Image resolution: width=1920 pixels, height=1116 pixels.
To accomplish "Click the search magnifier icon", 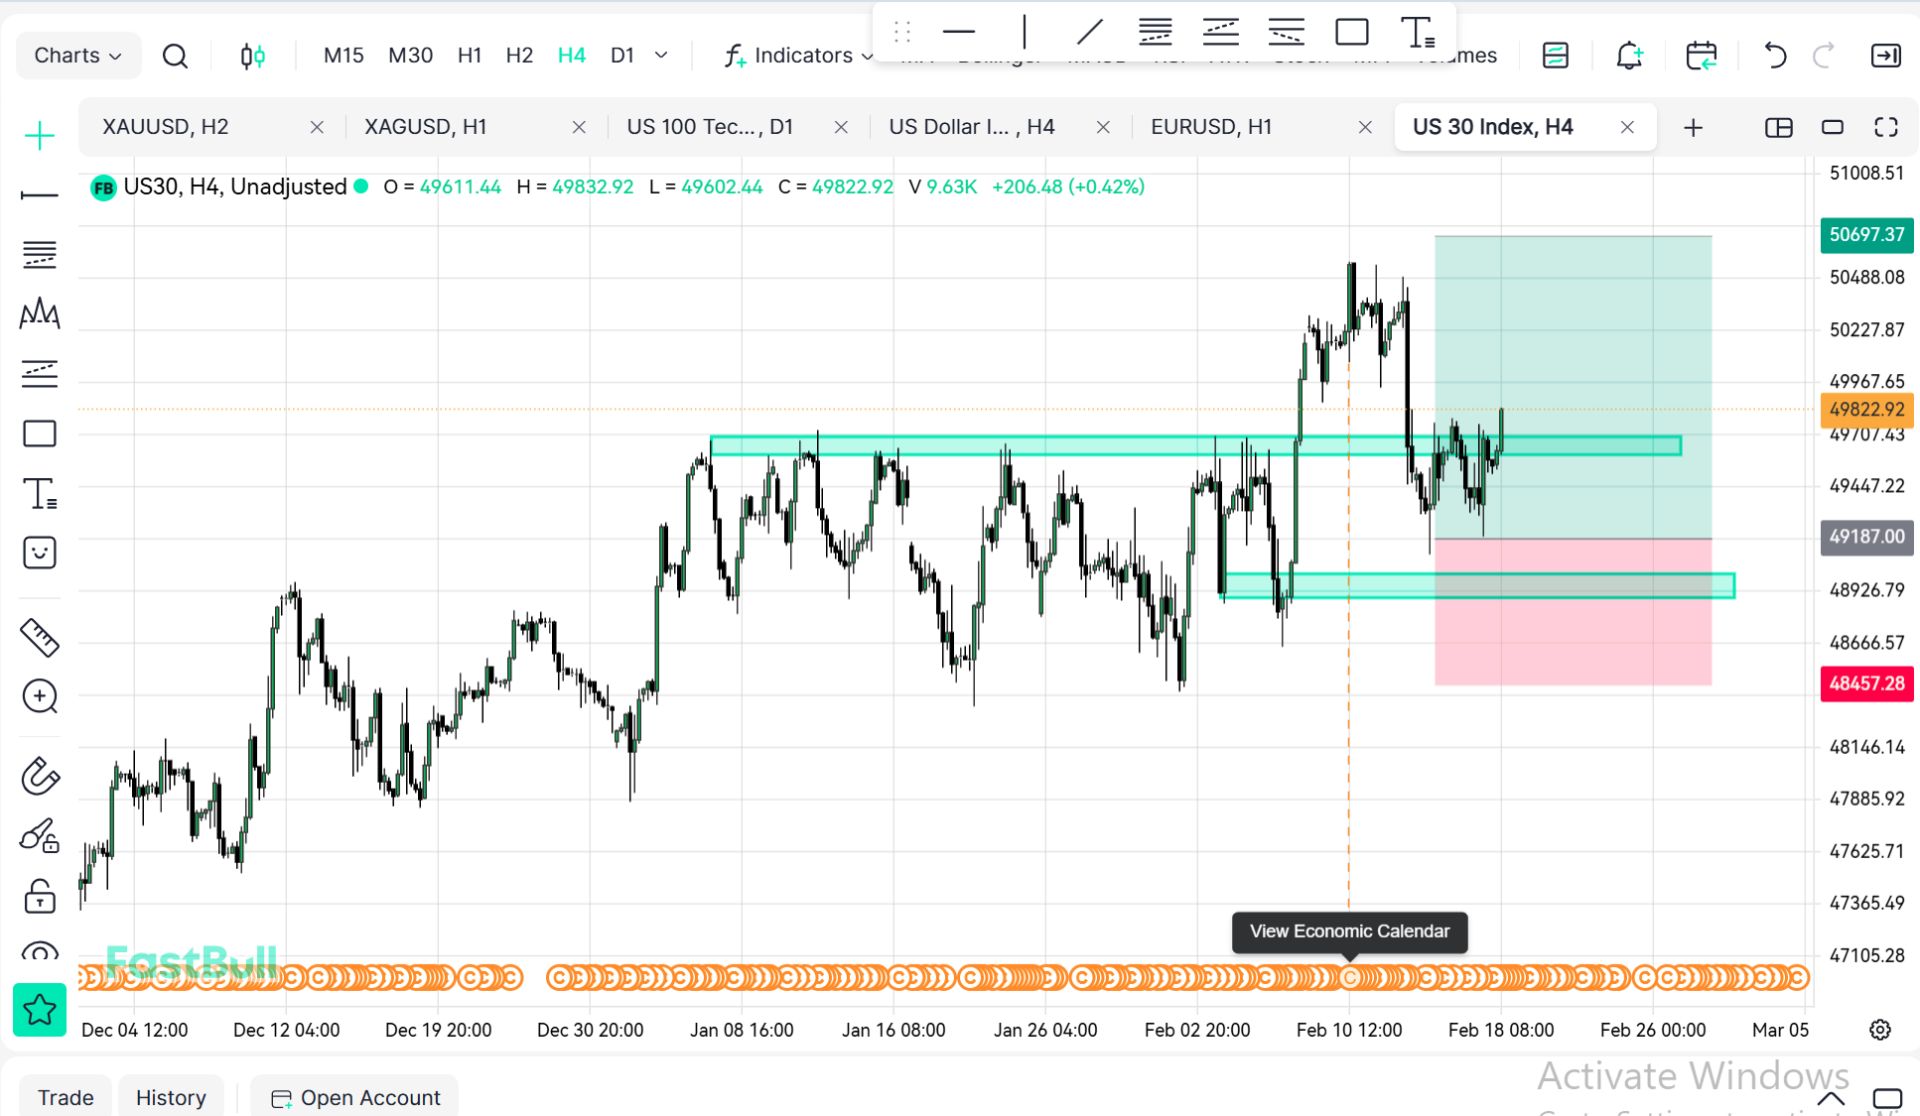I will coord(175,56).
